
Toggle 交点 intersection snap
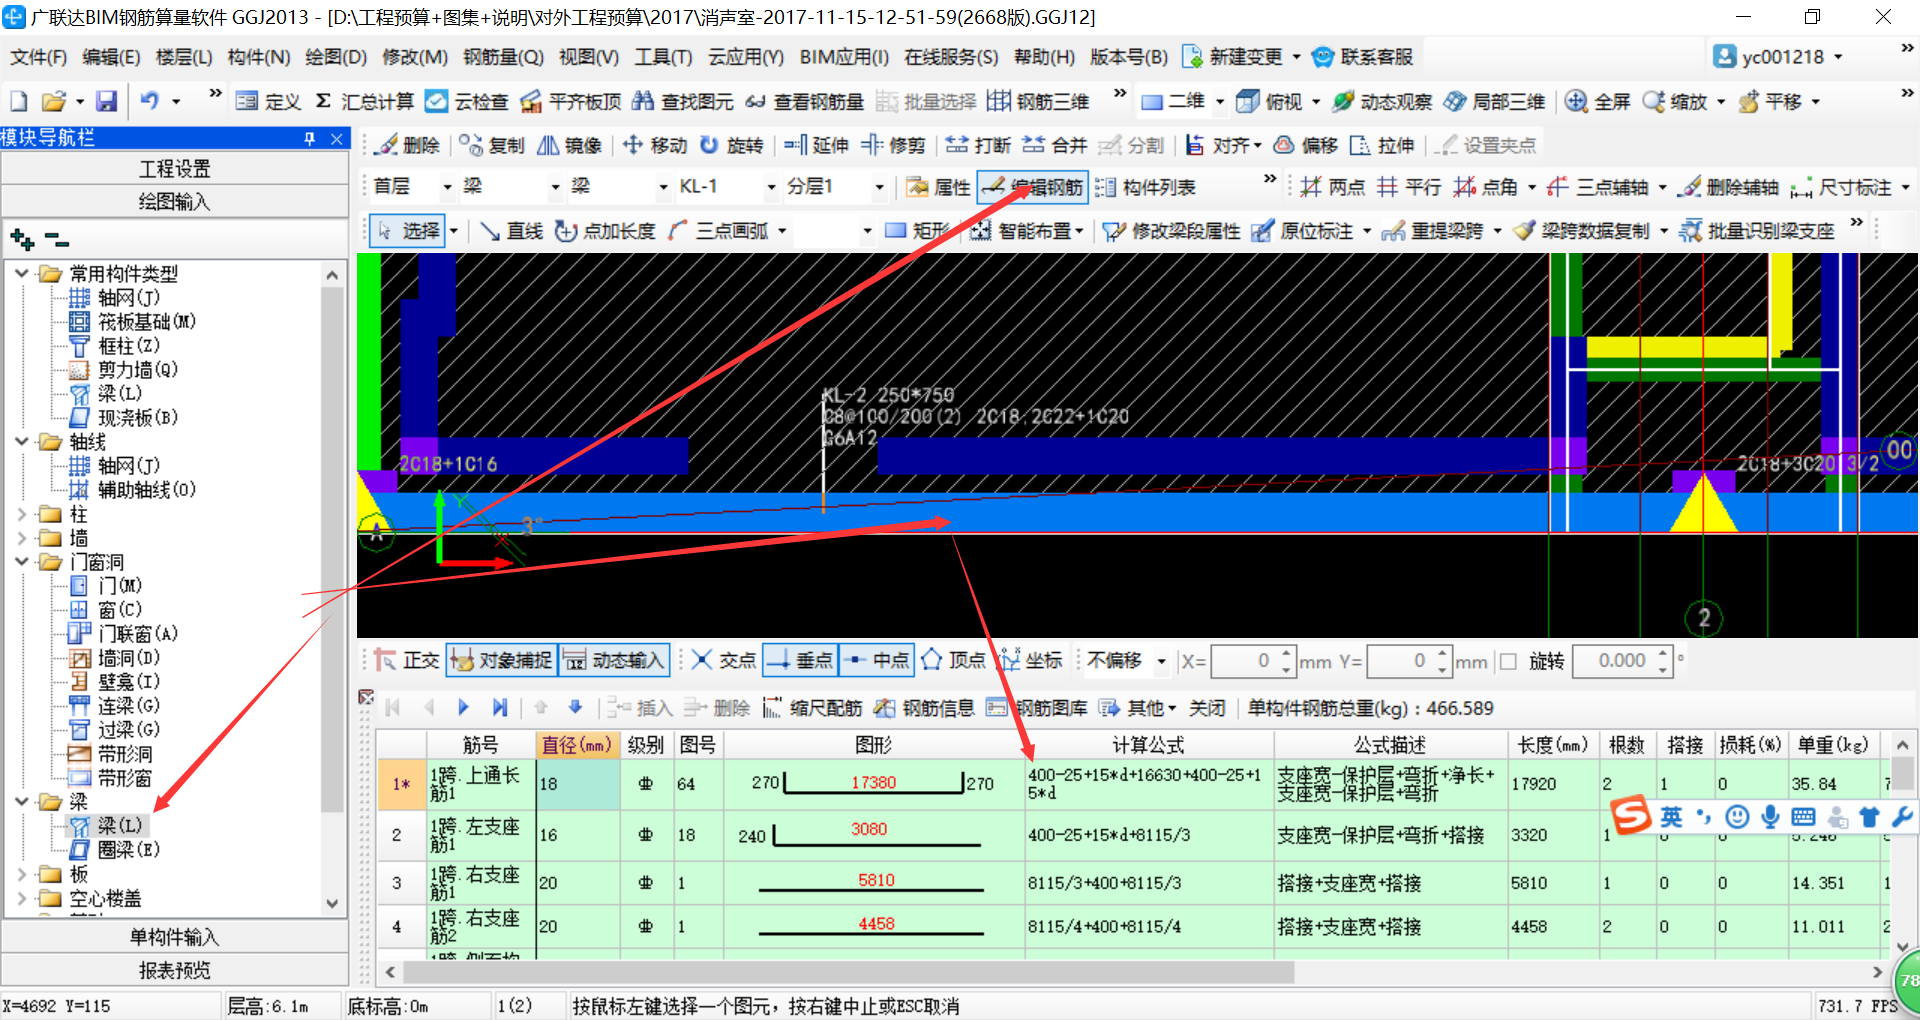pos(723,660)
